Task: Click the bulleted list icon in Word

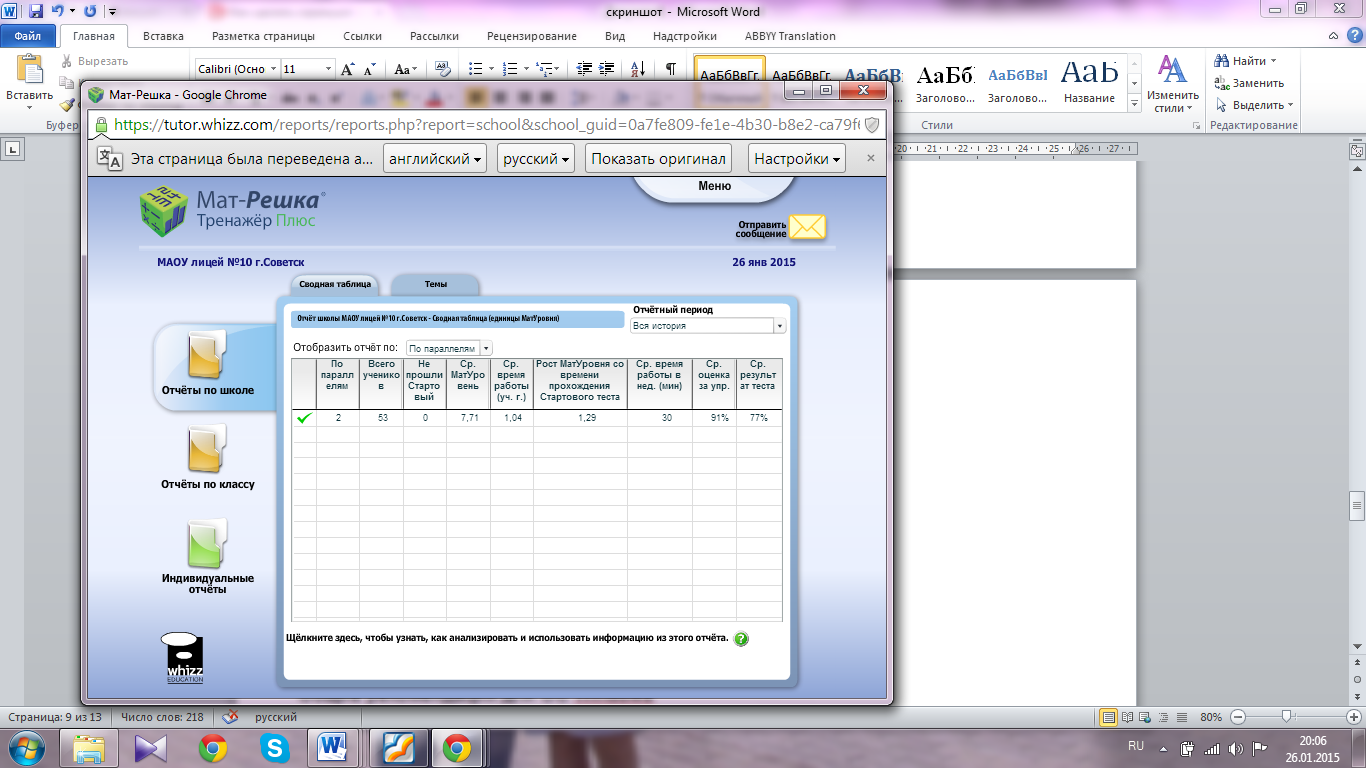Action: pyautogui.click(x=476, y=69)
